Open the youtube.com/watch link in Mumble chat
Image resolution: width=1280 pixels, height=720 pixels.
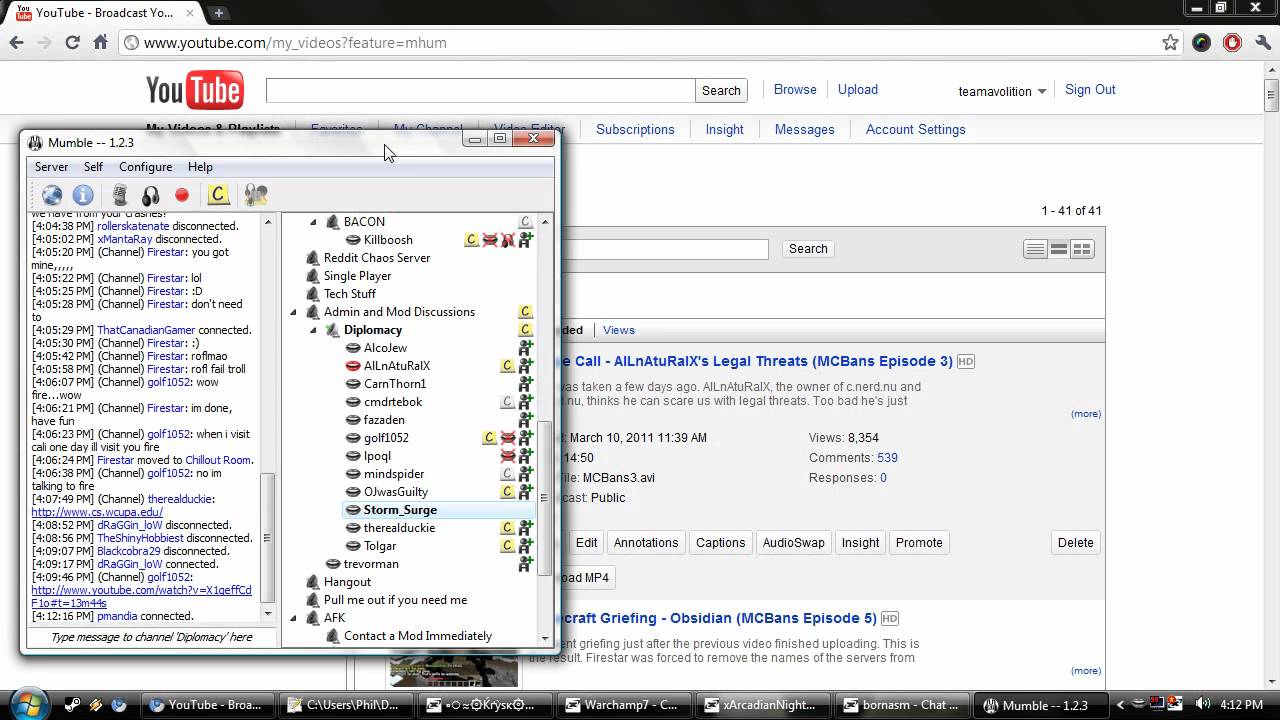141,597
